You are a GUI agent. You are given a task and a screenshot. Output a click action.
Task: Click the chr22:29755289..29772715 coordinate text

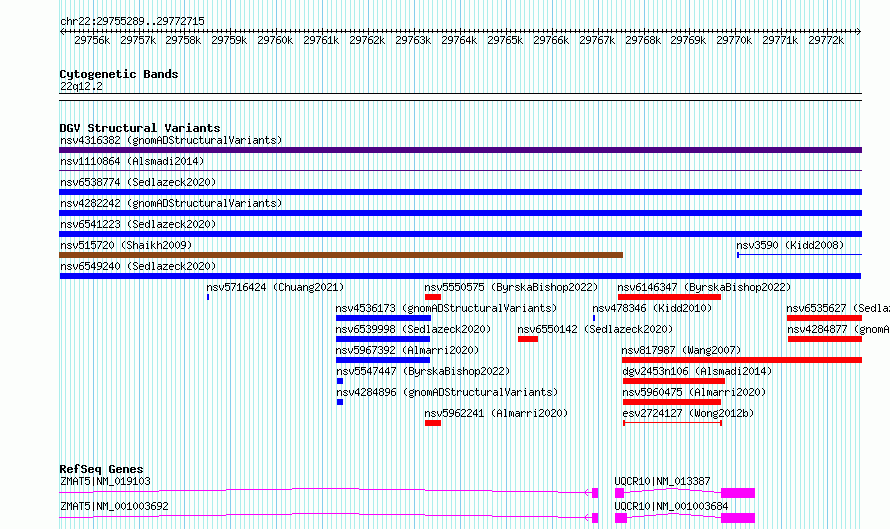tap(132, 21)
